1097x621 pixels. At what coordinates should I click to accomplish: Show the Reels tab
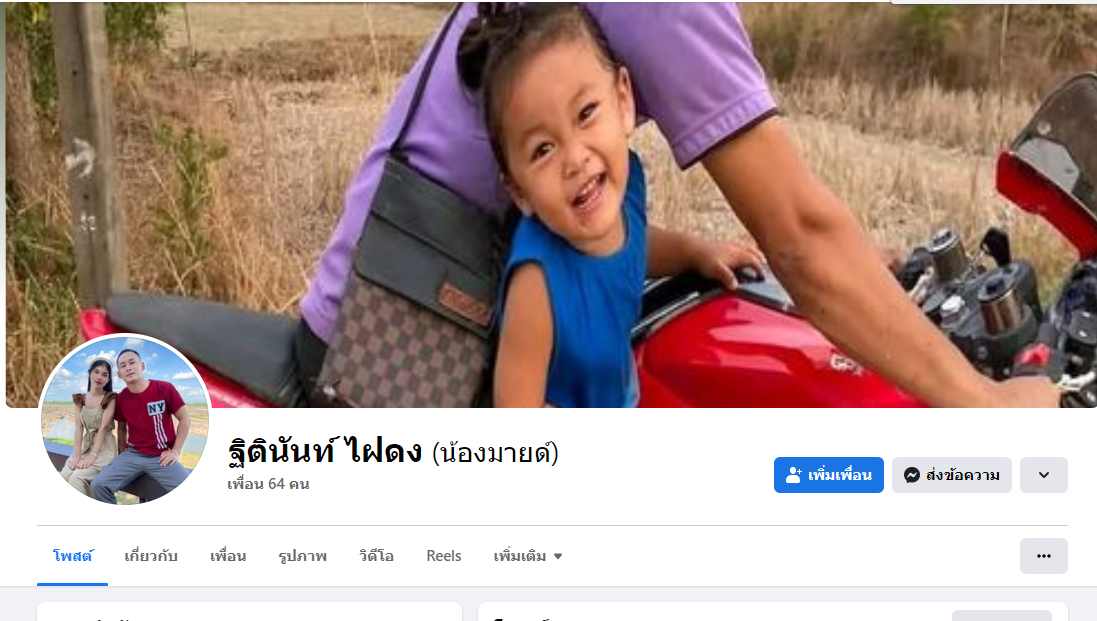(444, 556)
